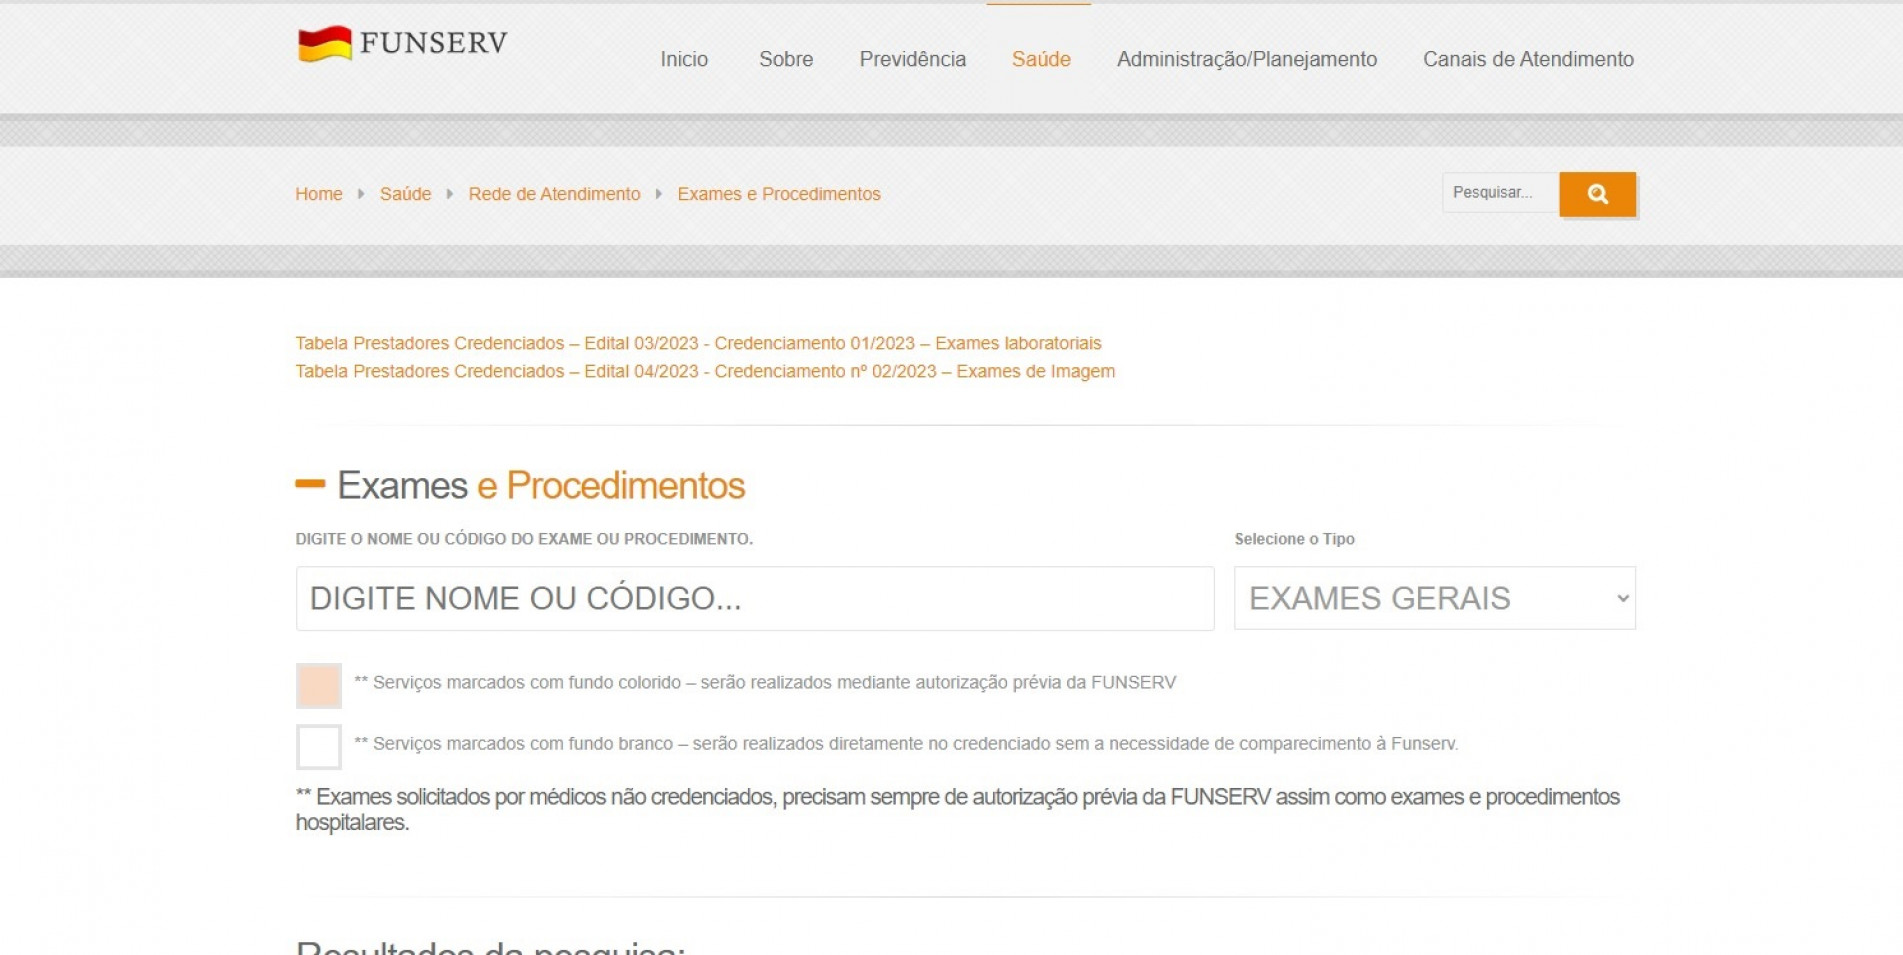The image size is (1903, 955).
Task: Click the exam name or code input
Action: pyautogui.click(x=755, y=598)
